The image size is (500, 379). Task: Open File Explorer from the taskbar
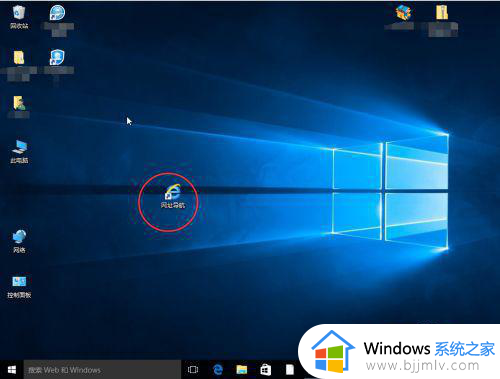tap(242, 369)
